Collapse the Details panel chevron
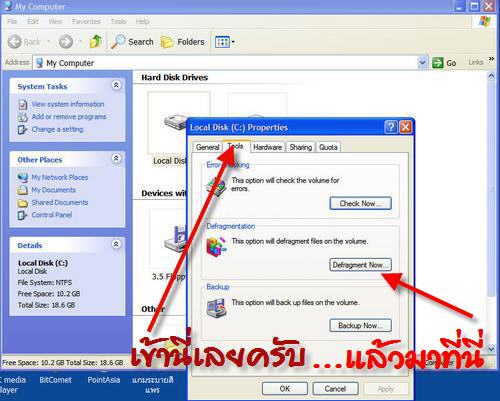Viewport: 500px width, 401px height. click(116, 244)
